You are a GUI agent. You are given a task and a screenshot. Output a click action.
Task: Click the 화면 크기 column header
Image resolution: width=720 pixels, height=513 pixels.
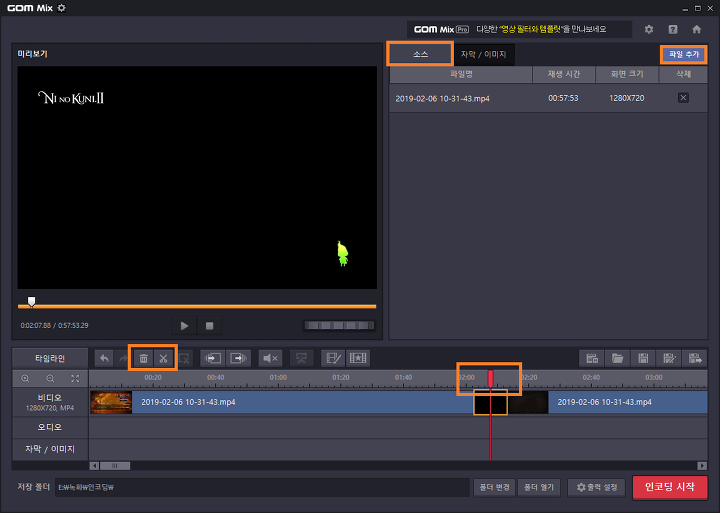pyautogui.click(x=627, y=74)
